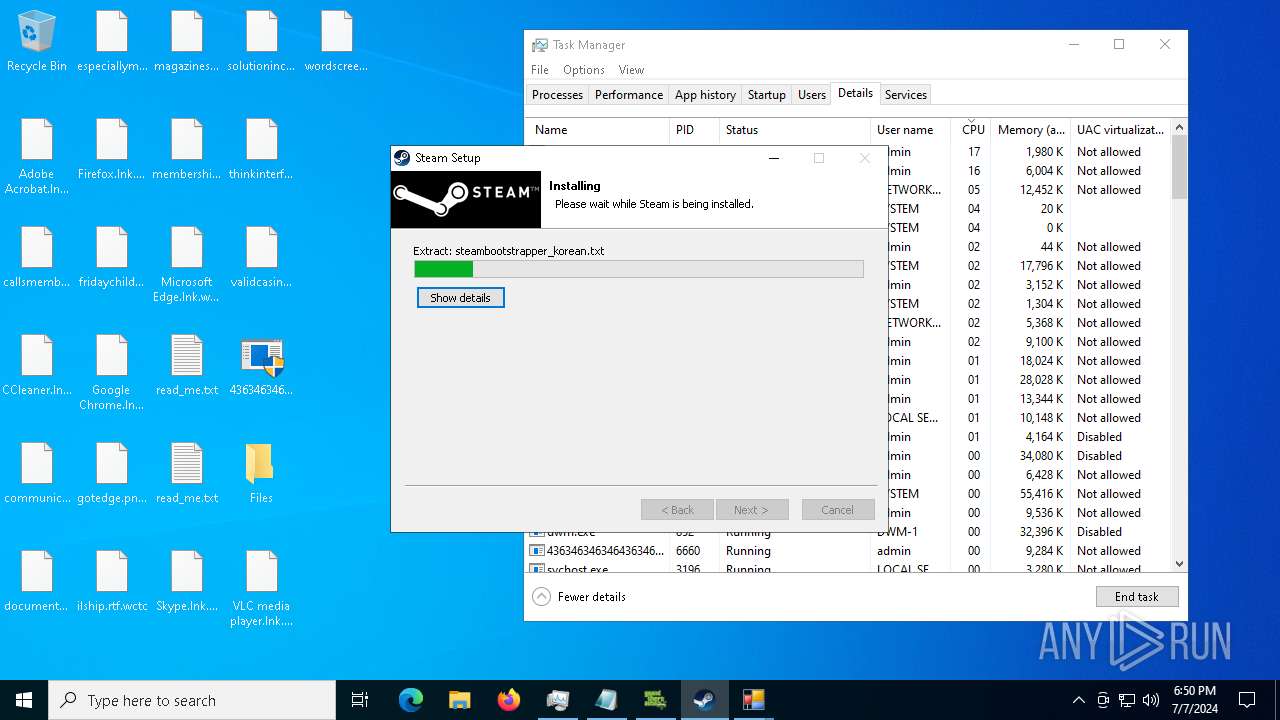
Task: Switch to the Performance tab
Action: point(629,95)
